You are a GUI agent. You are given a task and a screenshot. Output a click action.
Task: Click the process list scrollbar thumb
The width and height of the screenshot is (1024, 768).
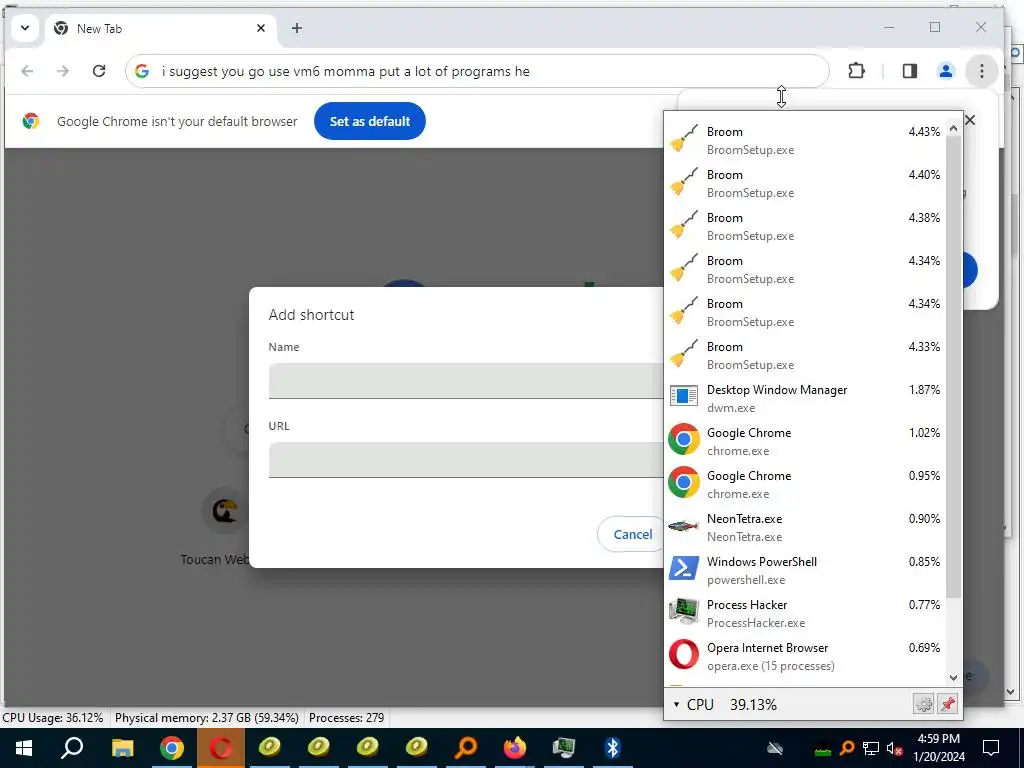953,367
